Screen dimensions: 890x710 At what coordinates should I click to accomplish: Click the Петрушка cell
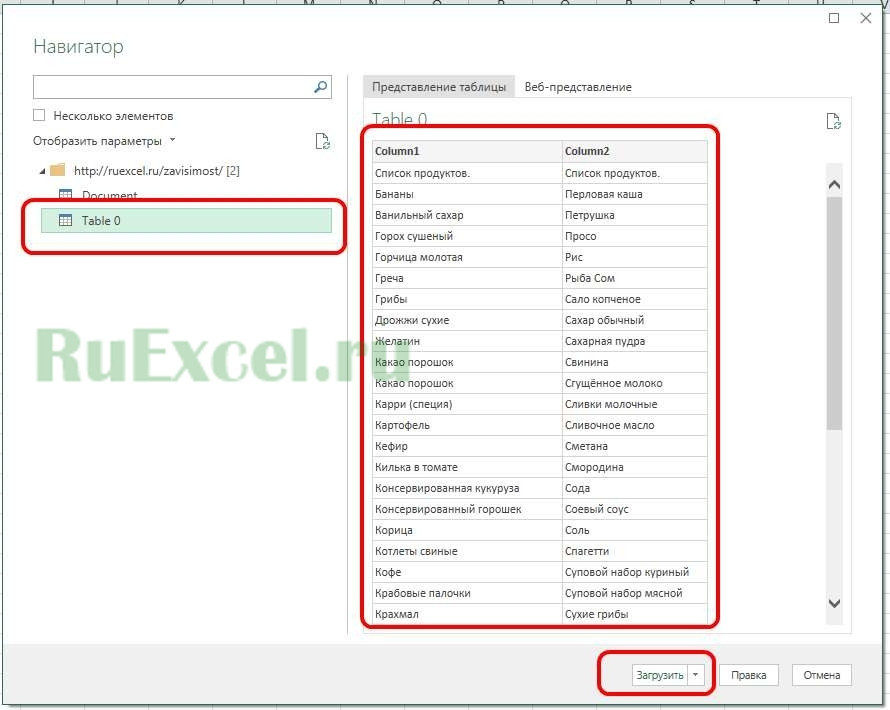coord(635,215)
